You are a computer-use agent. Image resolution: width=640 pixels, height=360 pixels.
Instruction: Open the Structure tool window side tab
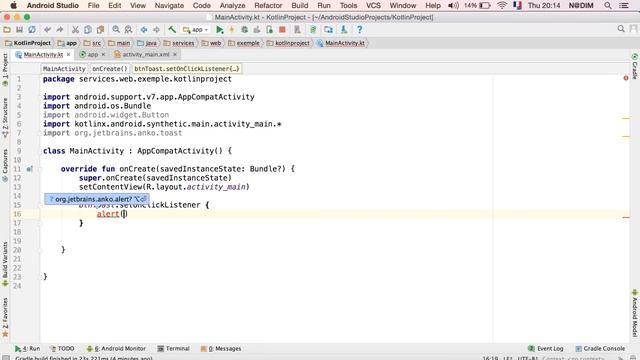(x=5, y=118)
